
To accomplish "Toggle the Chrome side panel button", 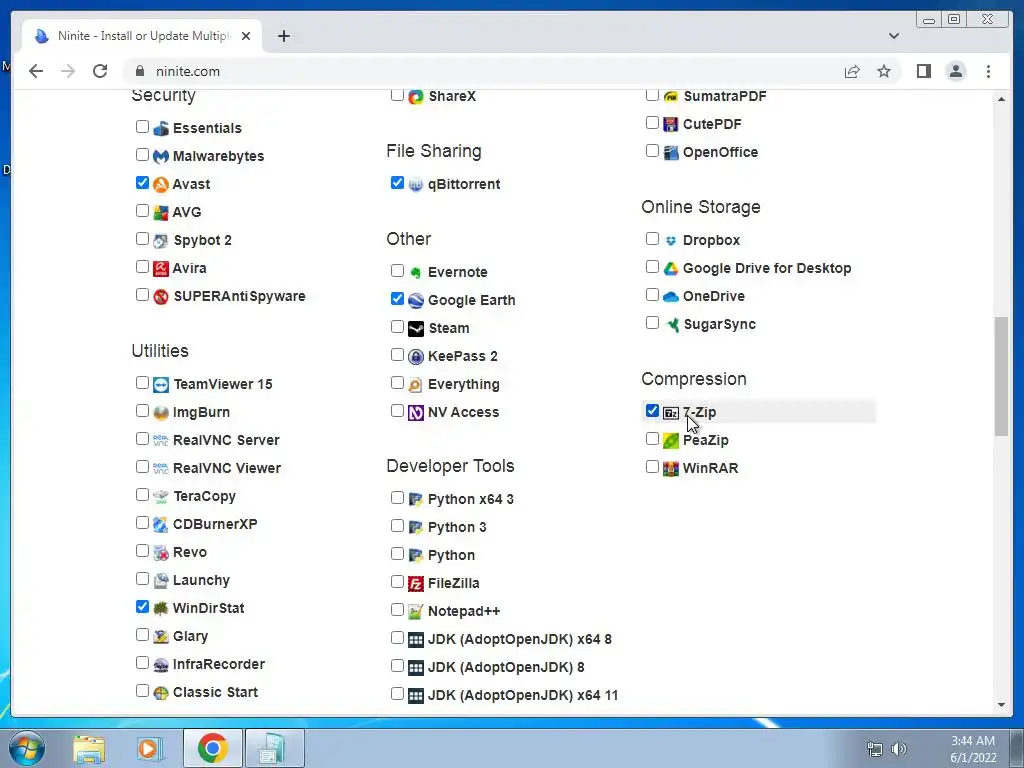I will coord(923,71).
